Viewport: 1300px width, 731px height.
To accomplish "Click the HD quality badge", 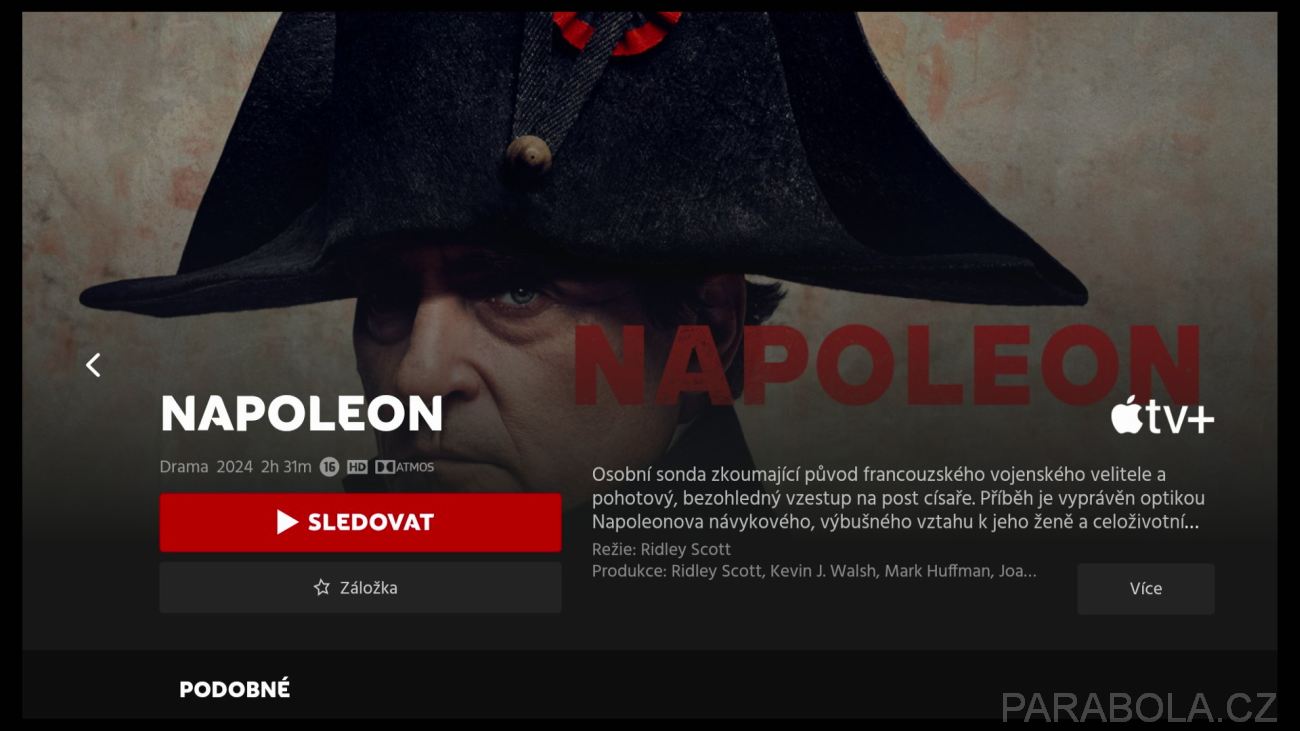I will click(357, 467).
